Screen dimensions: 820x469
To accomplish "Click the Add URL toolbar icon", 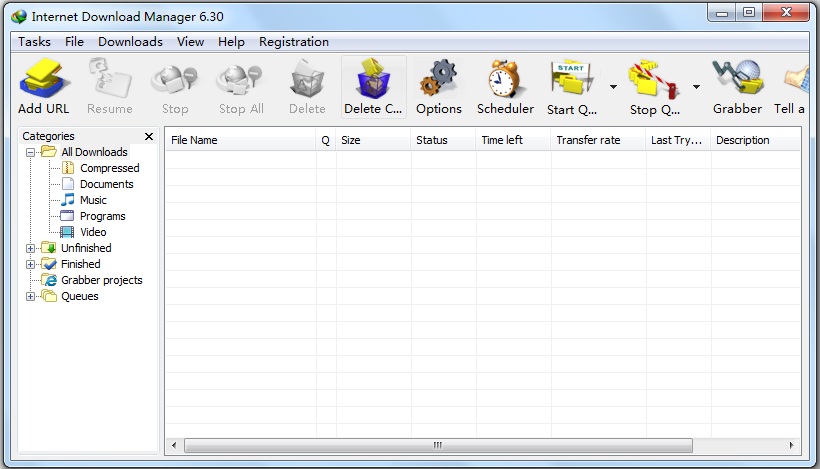I will coord(43,79).
